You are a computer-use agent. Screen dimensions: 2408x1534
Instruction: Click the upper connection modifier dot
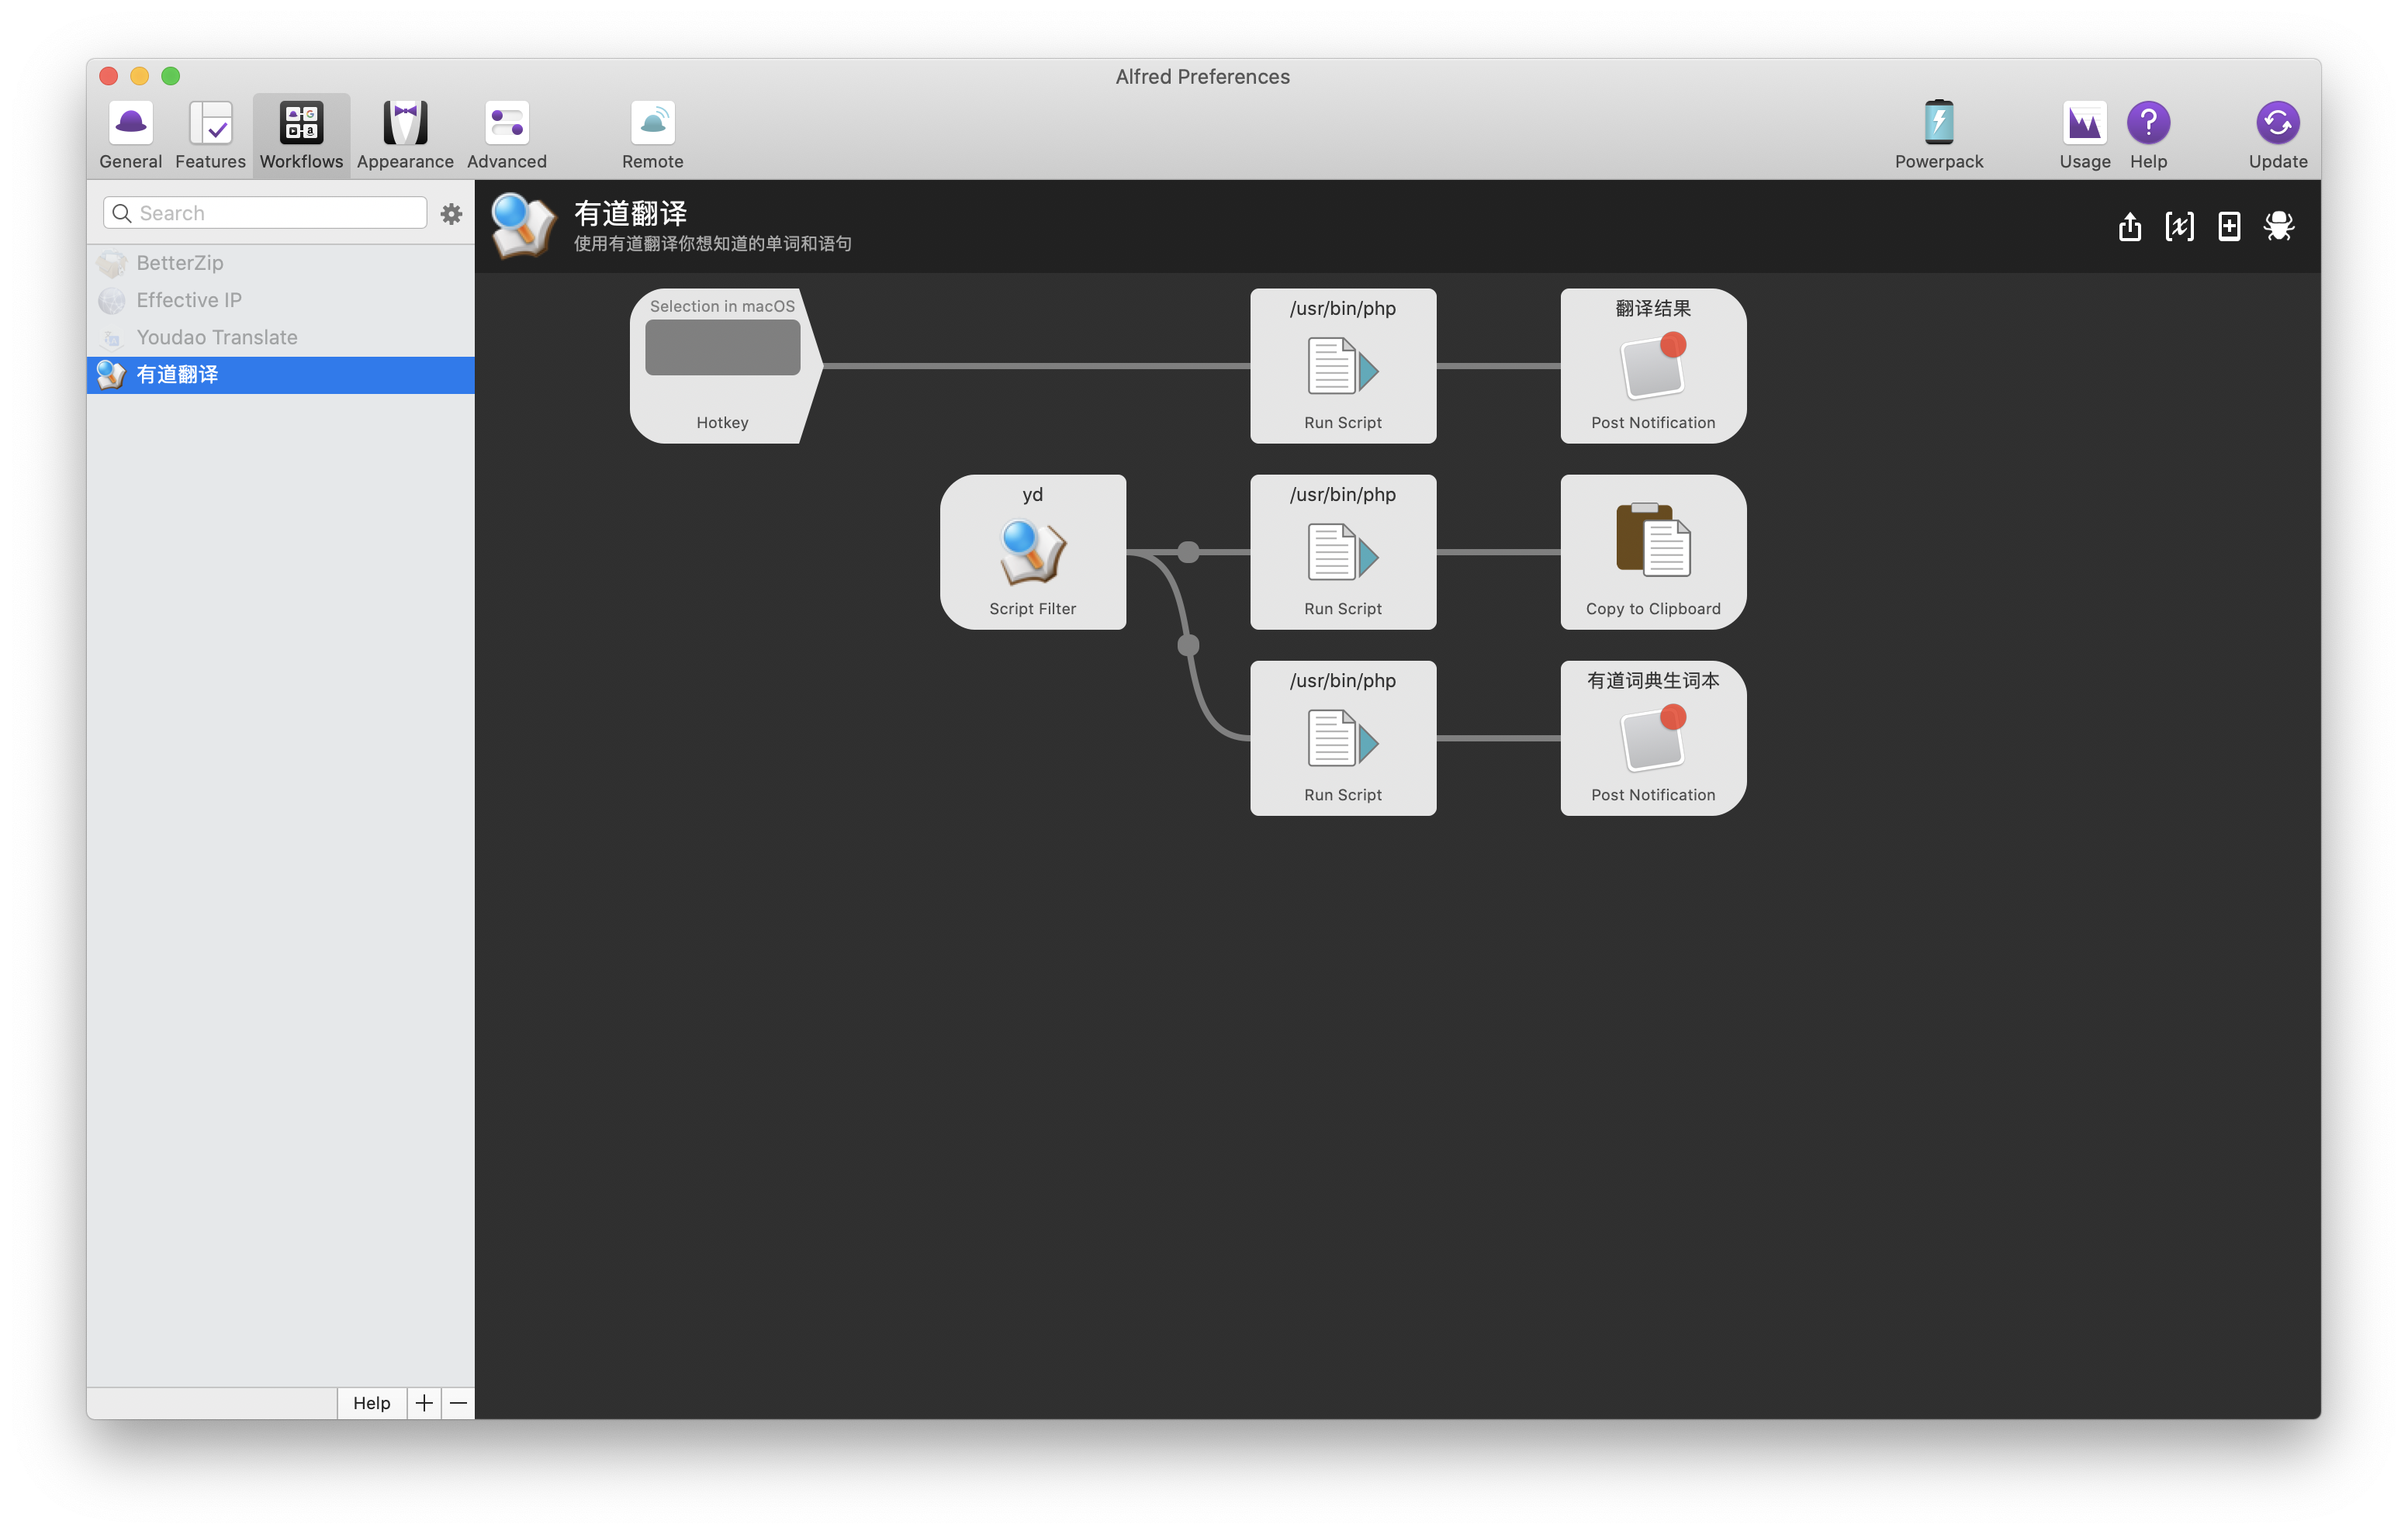[x=1188, y=552]
